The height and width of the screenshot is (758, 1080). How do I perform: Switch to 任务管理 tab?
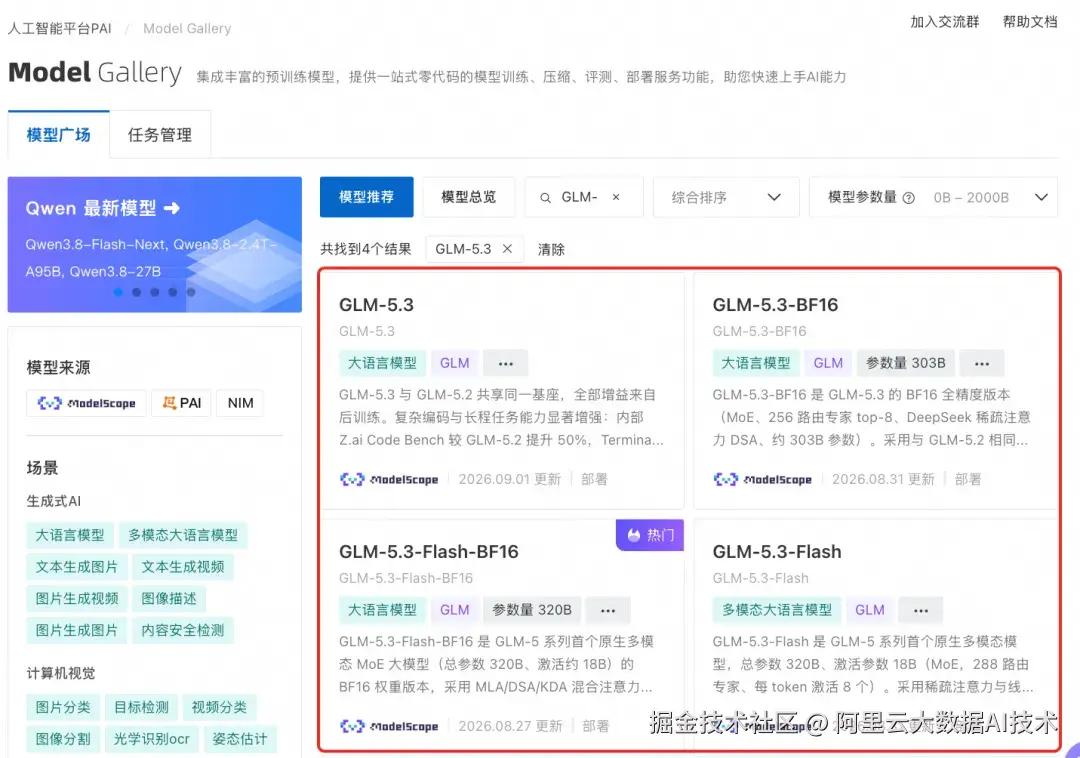[x=160, y=135]
